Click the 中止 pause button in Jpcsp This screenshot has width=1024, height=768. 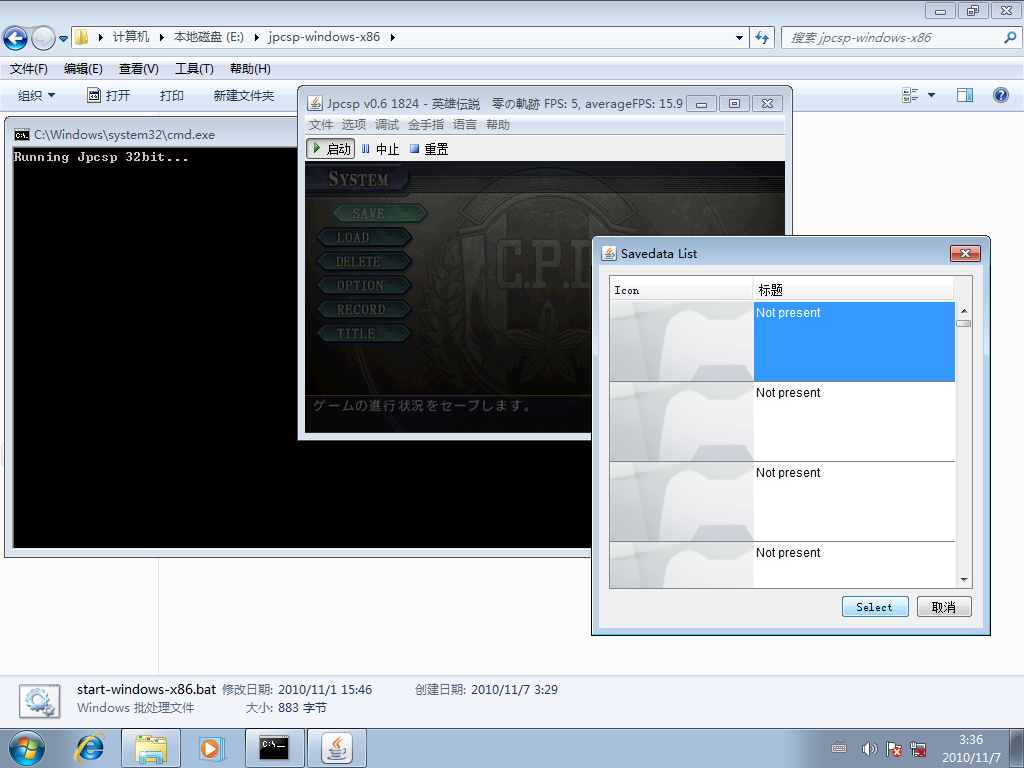380,149
